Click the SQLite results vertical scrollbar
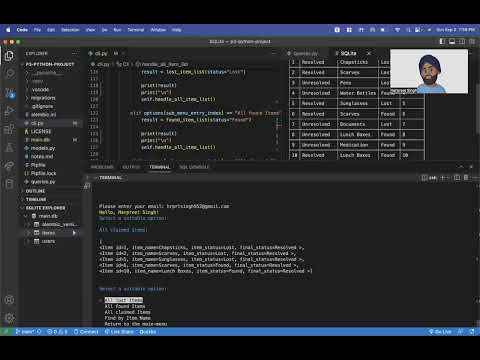This screenshot has height=360, width=480. 477,110
